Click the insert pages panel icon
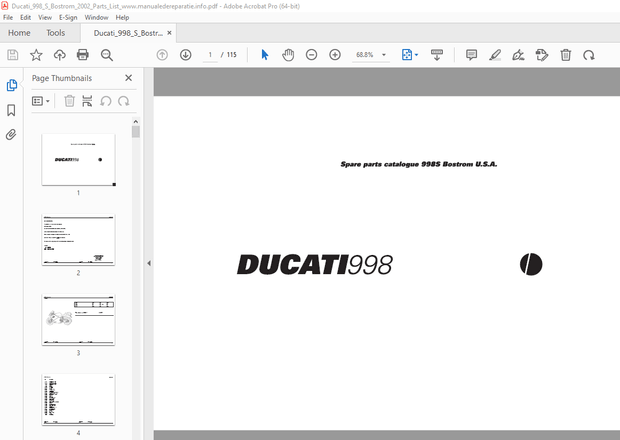 [x=87, y=101]
